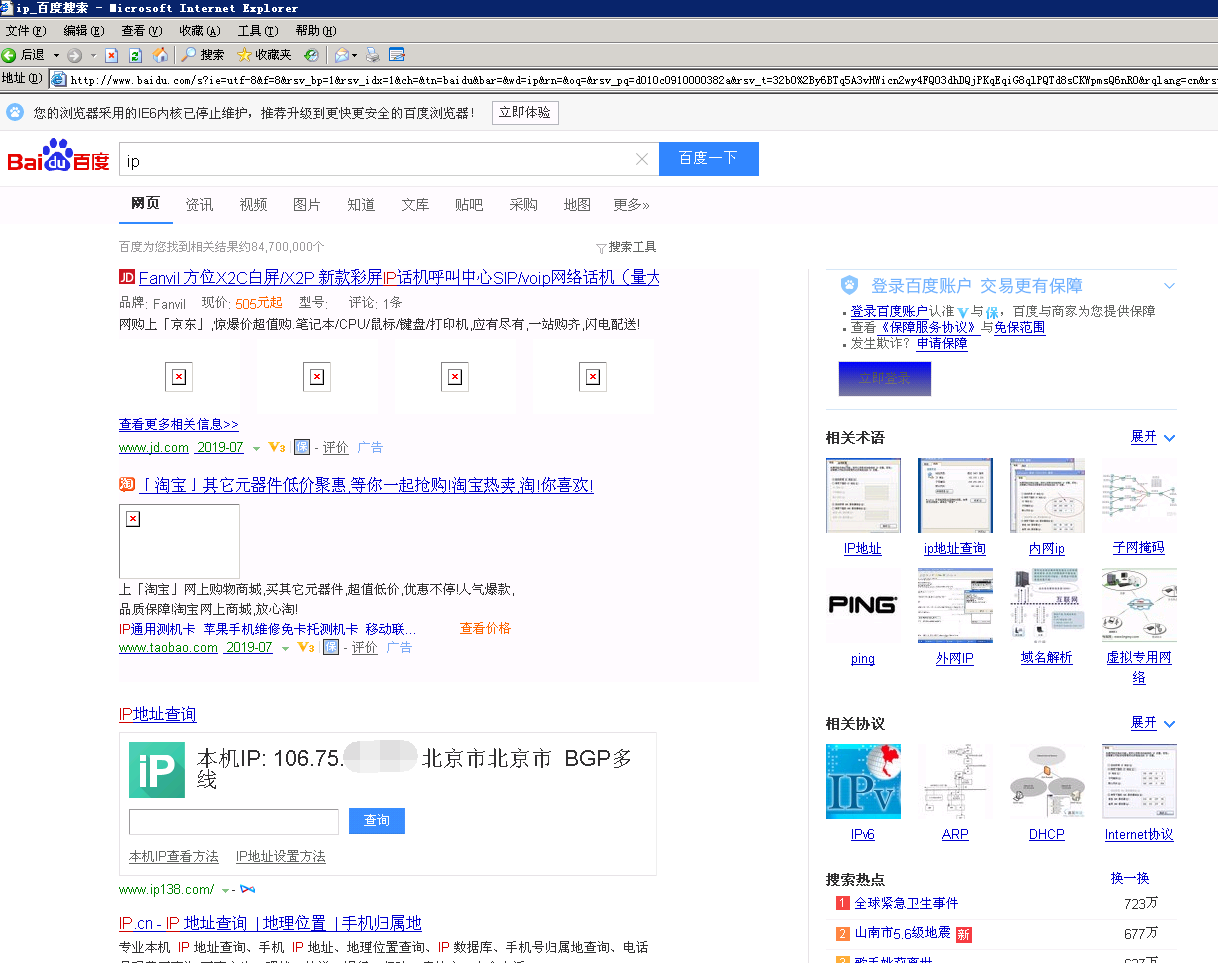The image size is (1218, 963).
Task: Click the Print toolbar icon
Action: pos(372,55)
